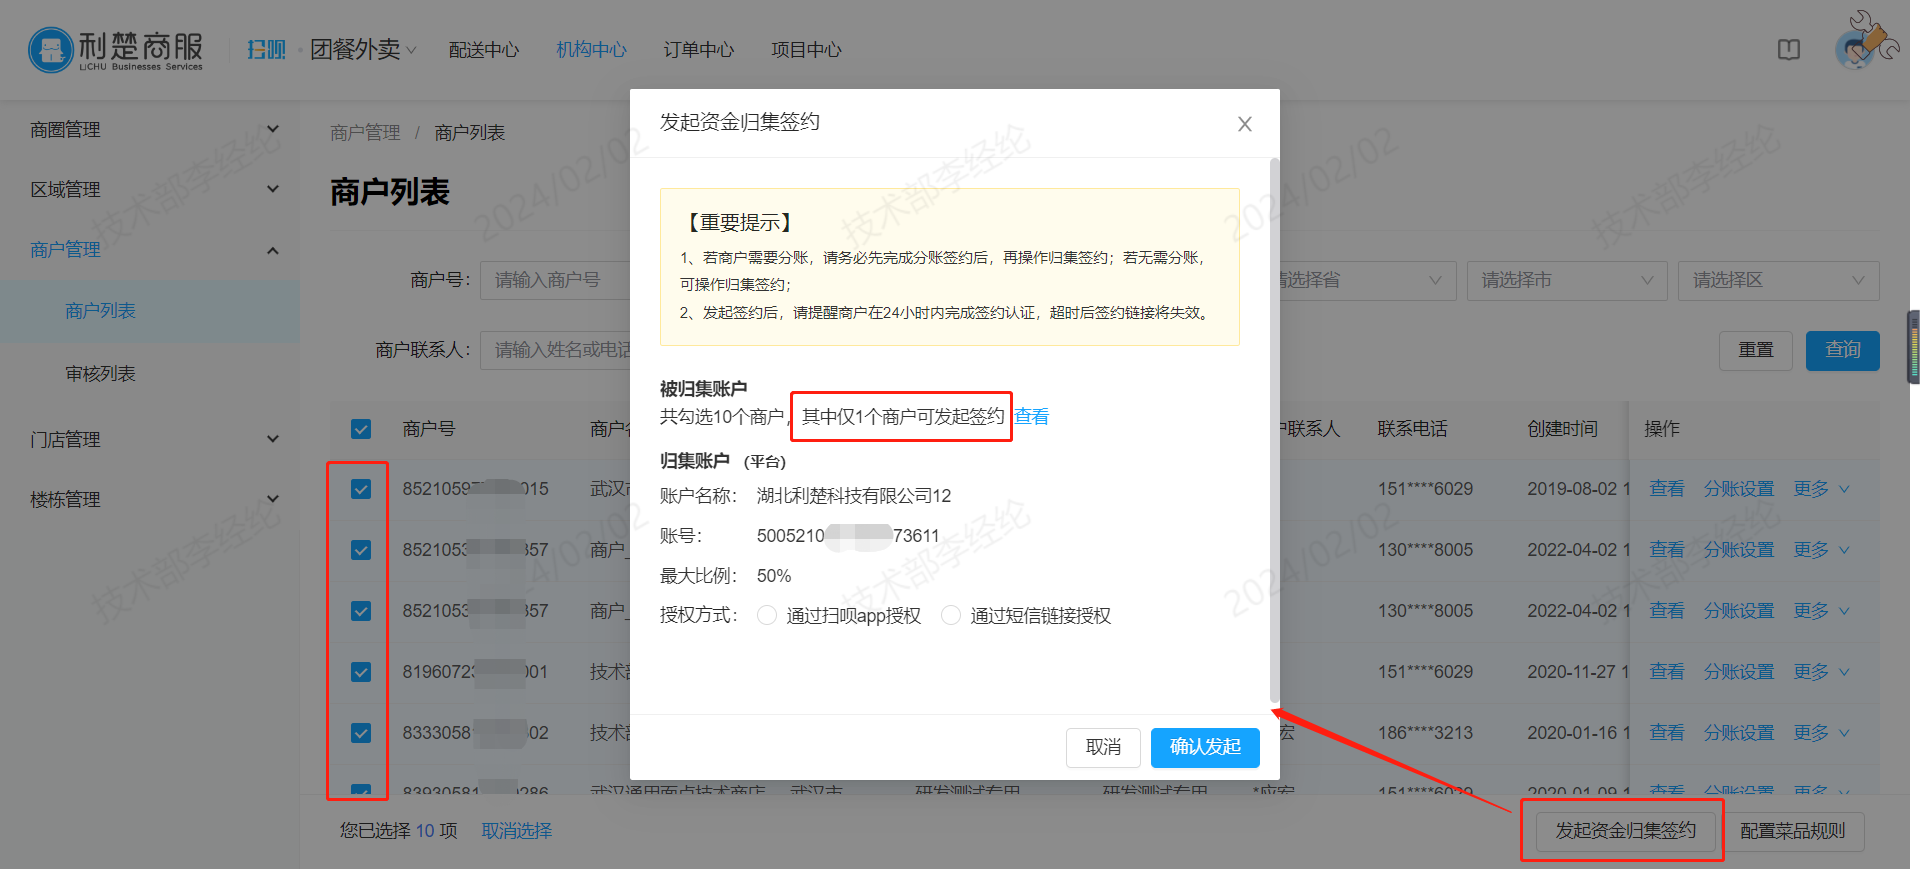The image size is (1920, 869).
Task: Open 更多 dropdown for 2019-08-02 row
Action: (1821, 489)
